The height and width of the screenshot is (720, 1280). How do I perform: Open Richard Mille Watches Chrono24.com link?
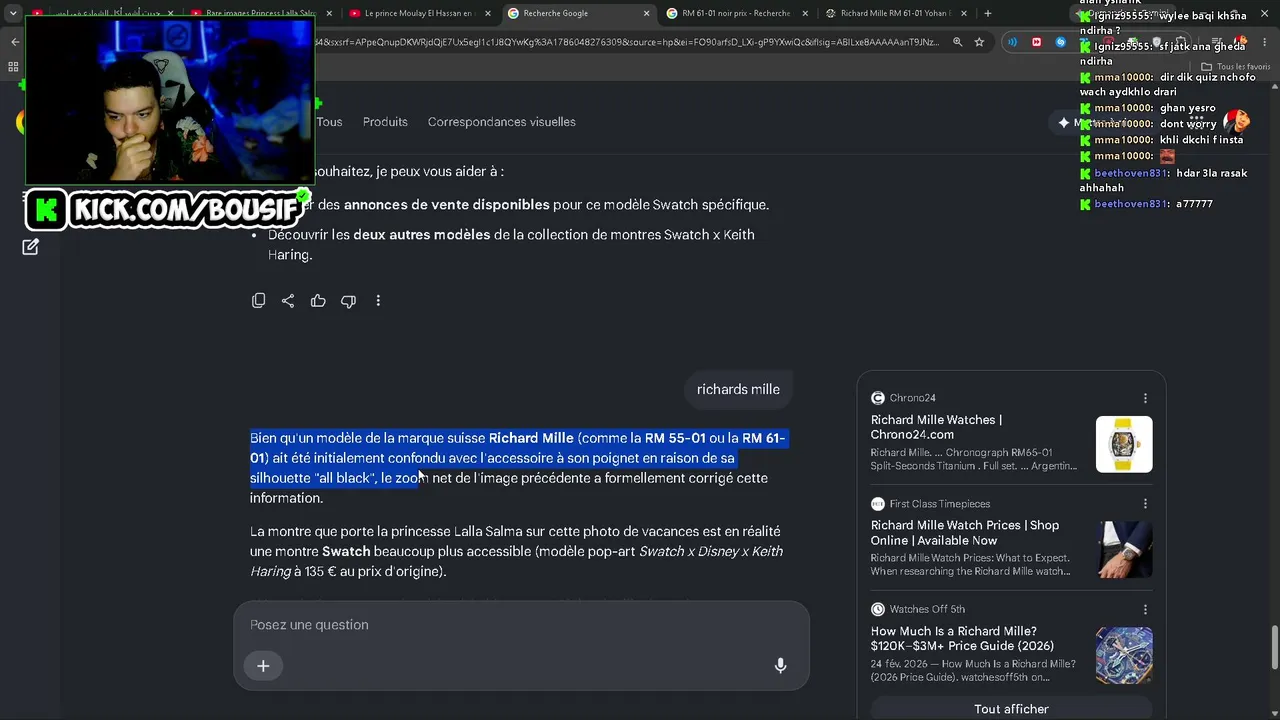point(936,427)
